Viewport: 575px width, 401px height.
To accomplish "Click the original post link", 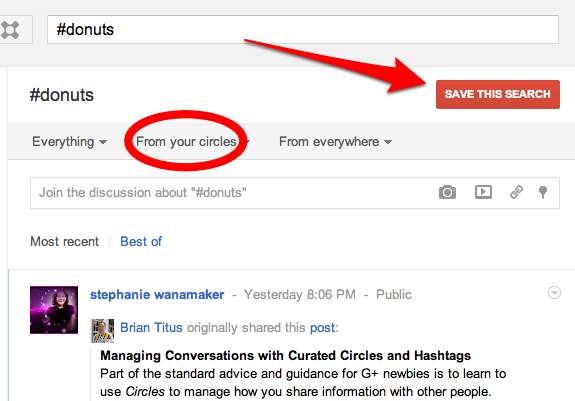I will [322, 327].
